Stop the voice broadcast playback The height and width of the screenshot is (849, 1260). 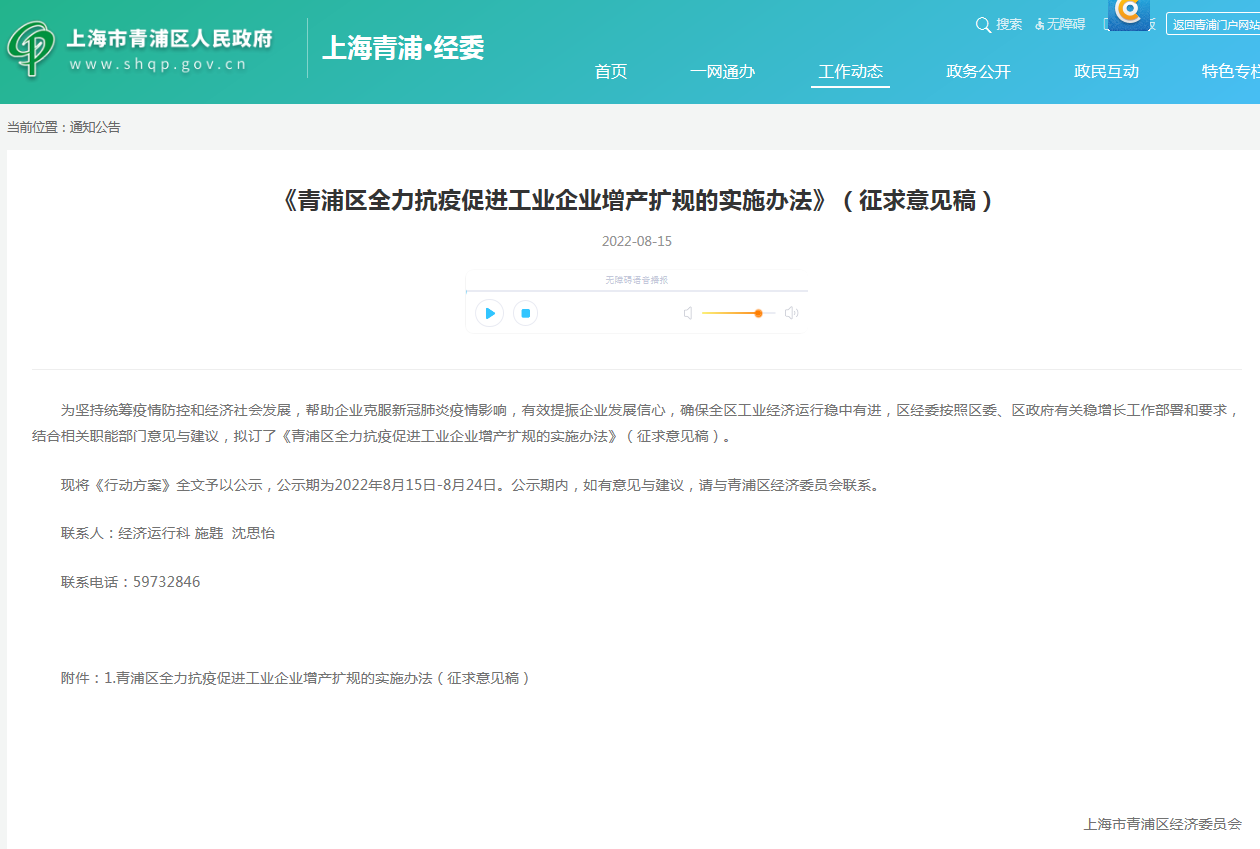tap(525, 313)
